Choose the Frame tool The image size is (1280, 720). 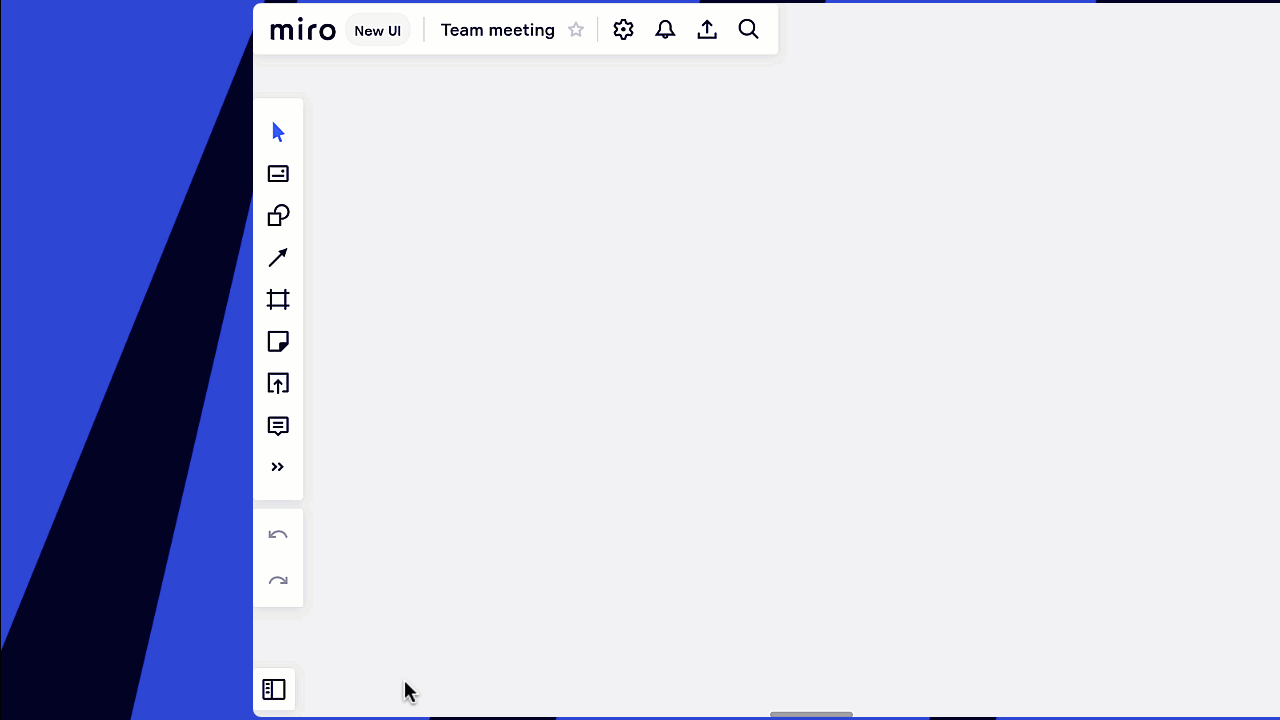tap(278, 300)
